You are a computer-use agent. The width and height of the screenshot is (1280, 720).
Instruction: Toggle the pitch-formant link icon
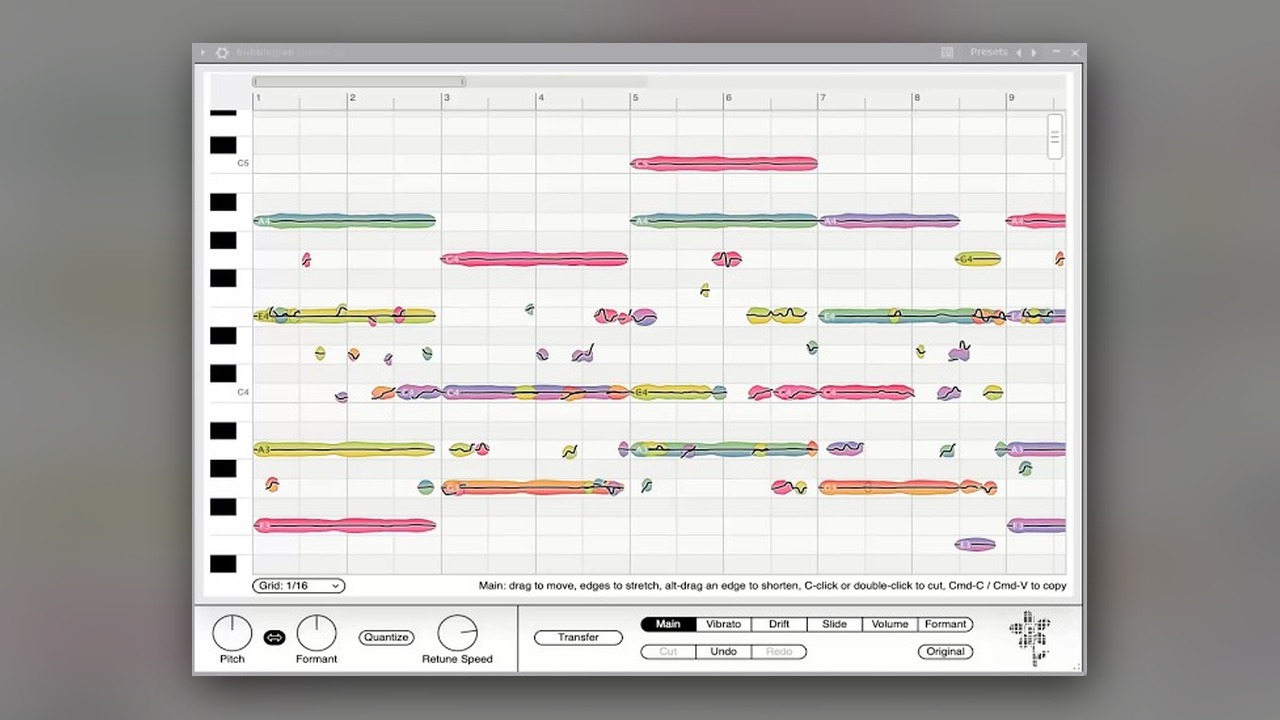tap(274, 637)
